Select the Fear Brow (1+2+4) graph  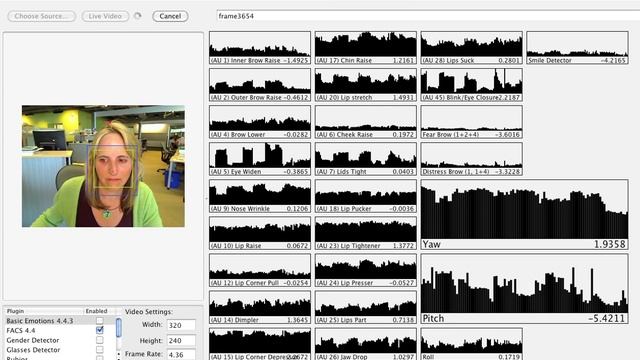tap(471, 122)
